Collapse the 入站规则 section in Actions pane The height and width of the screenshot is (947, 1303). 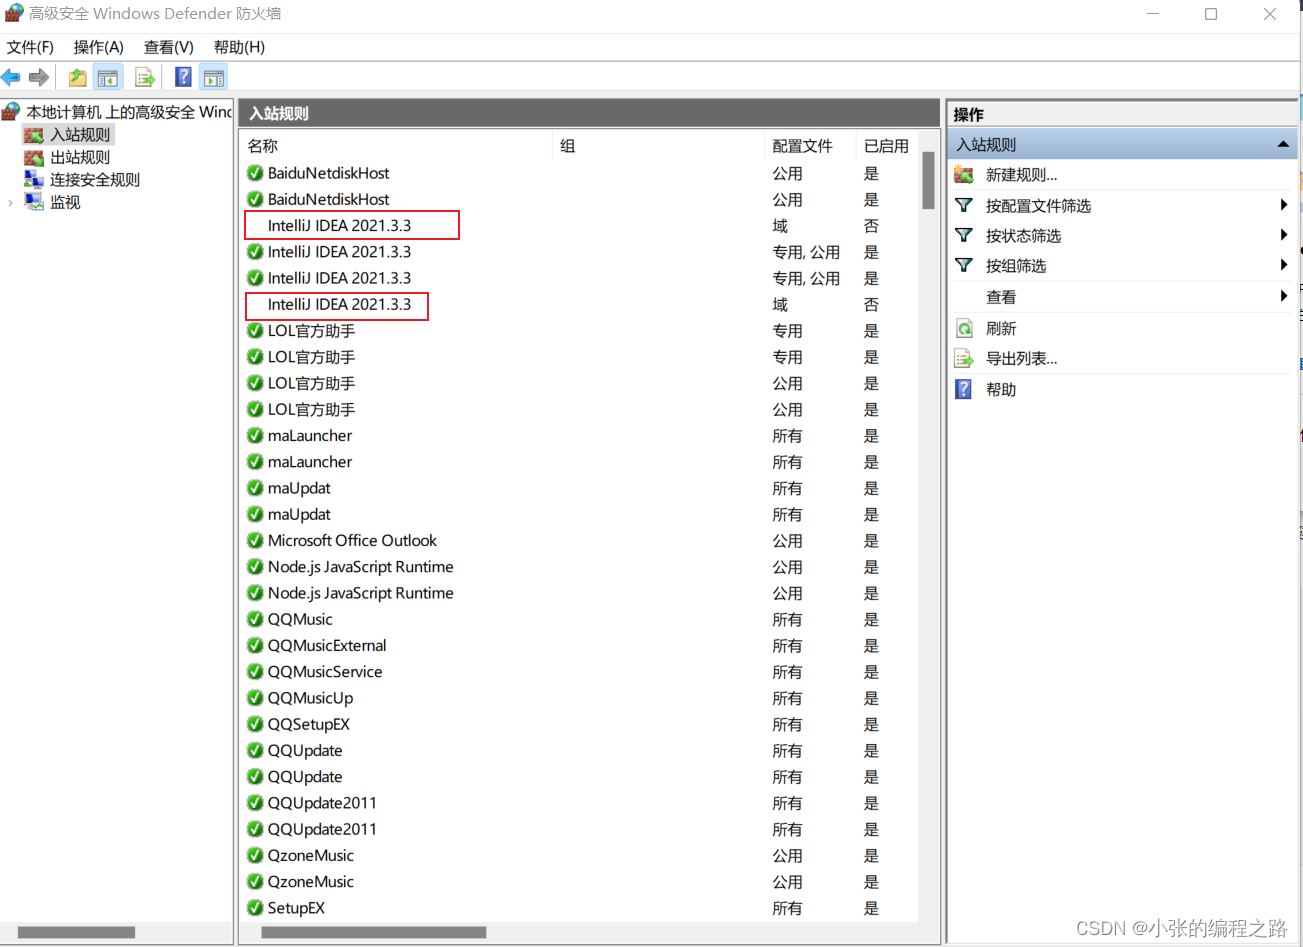click(1283, 145)
